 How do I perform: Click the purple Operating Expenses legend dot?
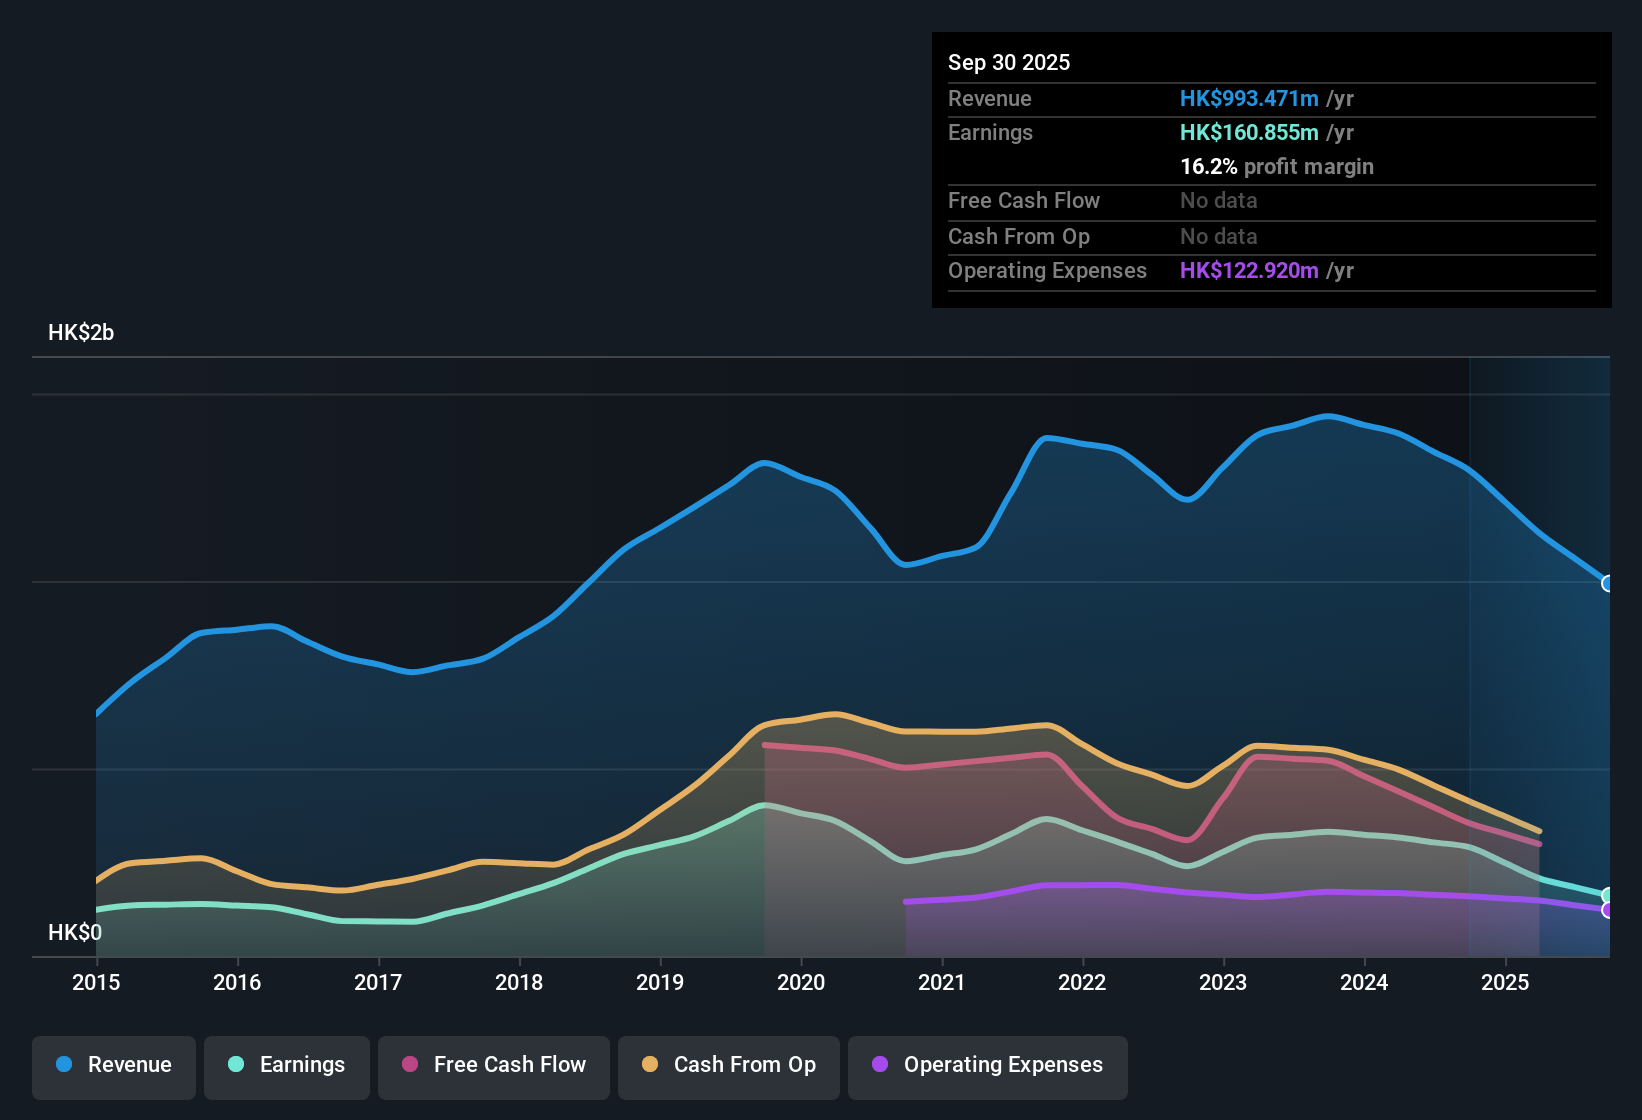pyautogui.click(x=878, y=1065)
